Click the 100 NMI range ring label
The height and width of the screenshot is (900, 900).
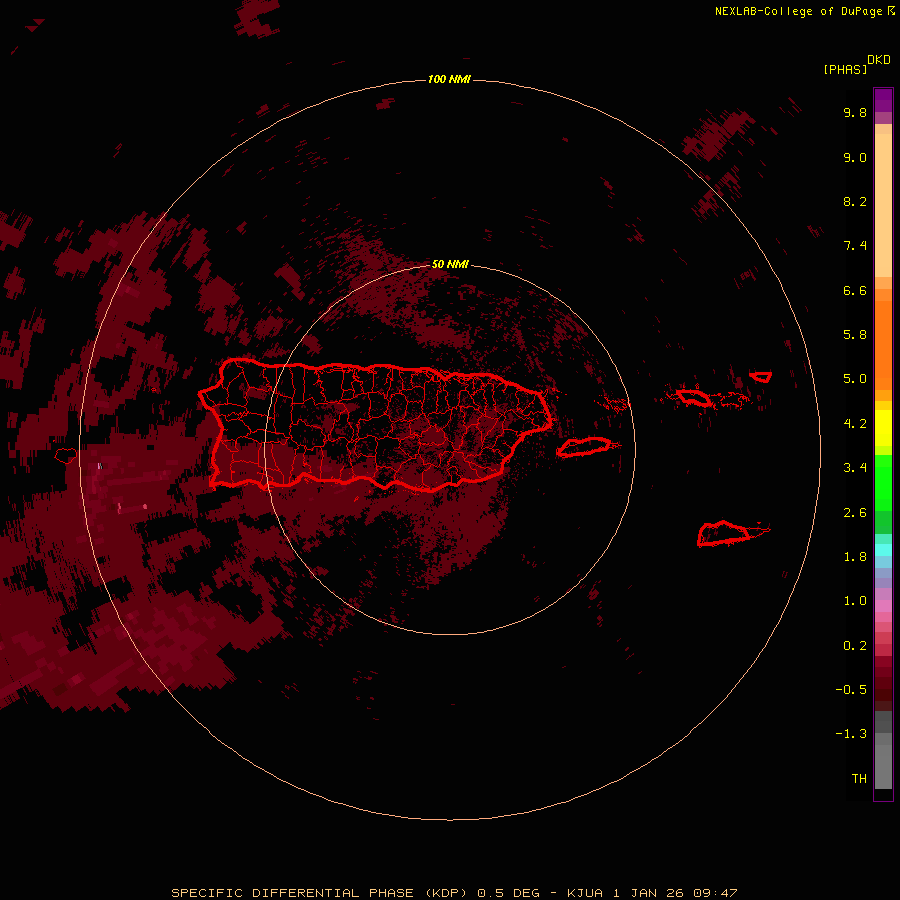point(449,79)
